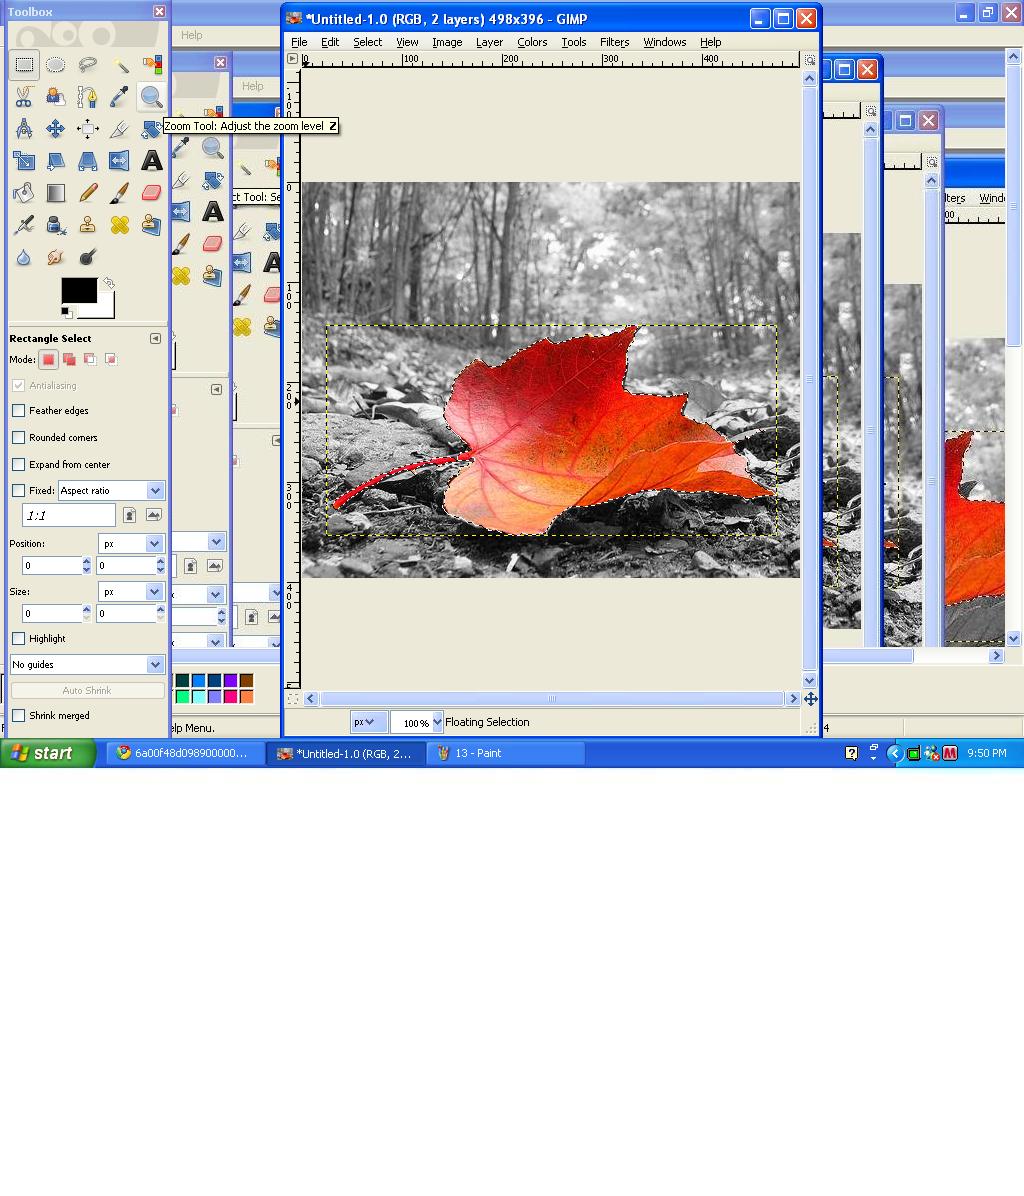Activate the Dodge/Burn tool
The height and width of the screenshot is (1196, 1024).
click(88, 257)
